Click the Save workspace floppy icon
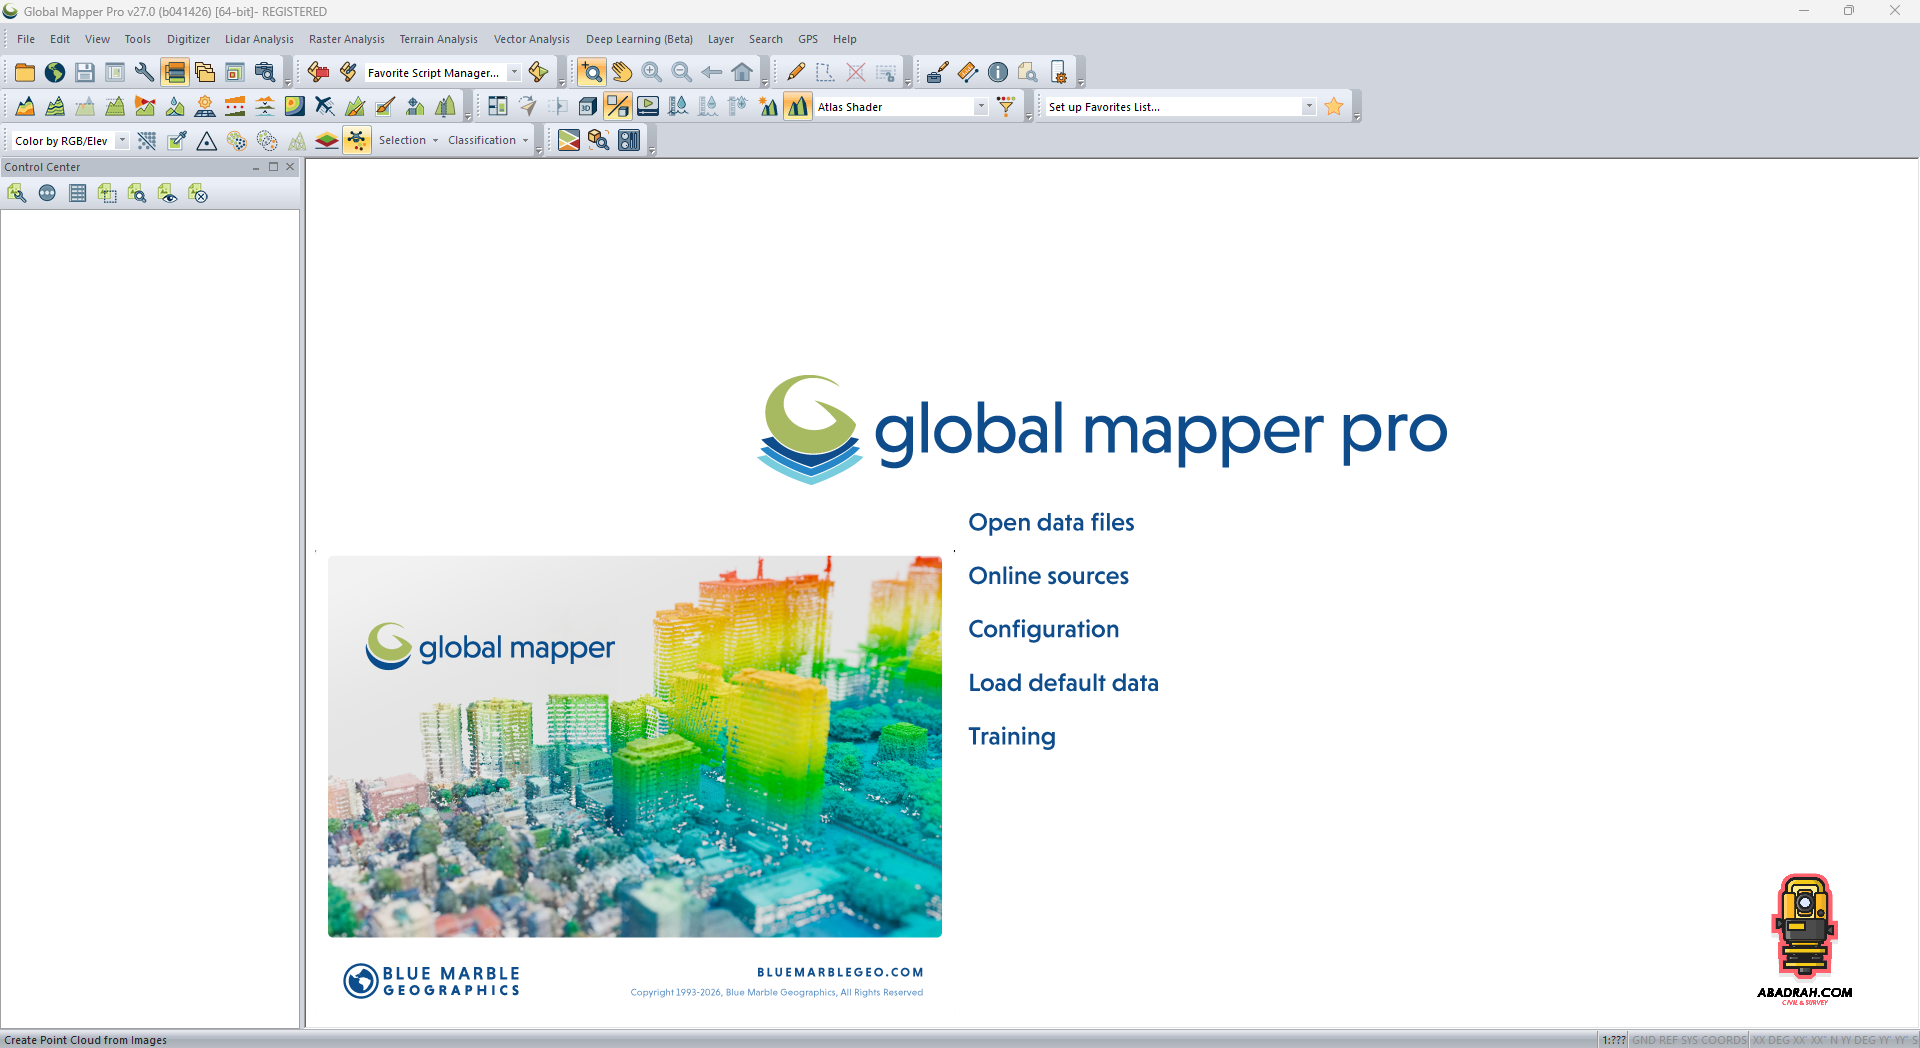 tap(85, 72)
